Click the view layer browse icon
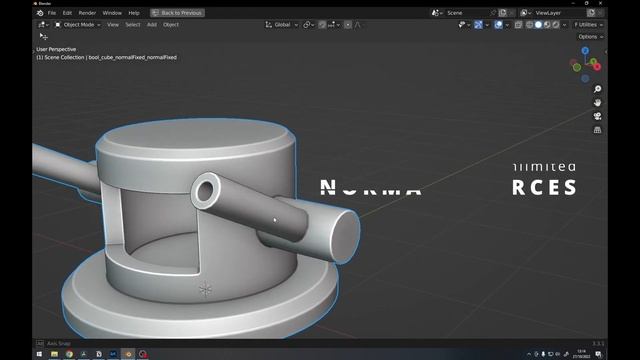 click(525, 13)
